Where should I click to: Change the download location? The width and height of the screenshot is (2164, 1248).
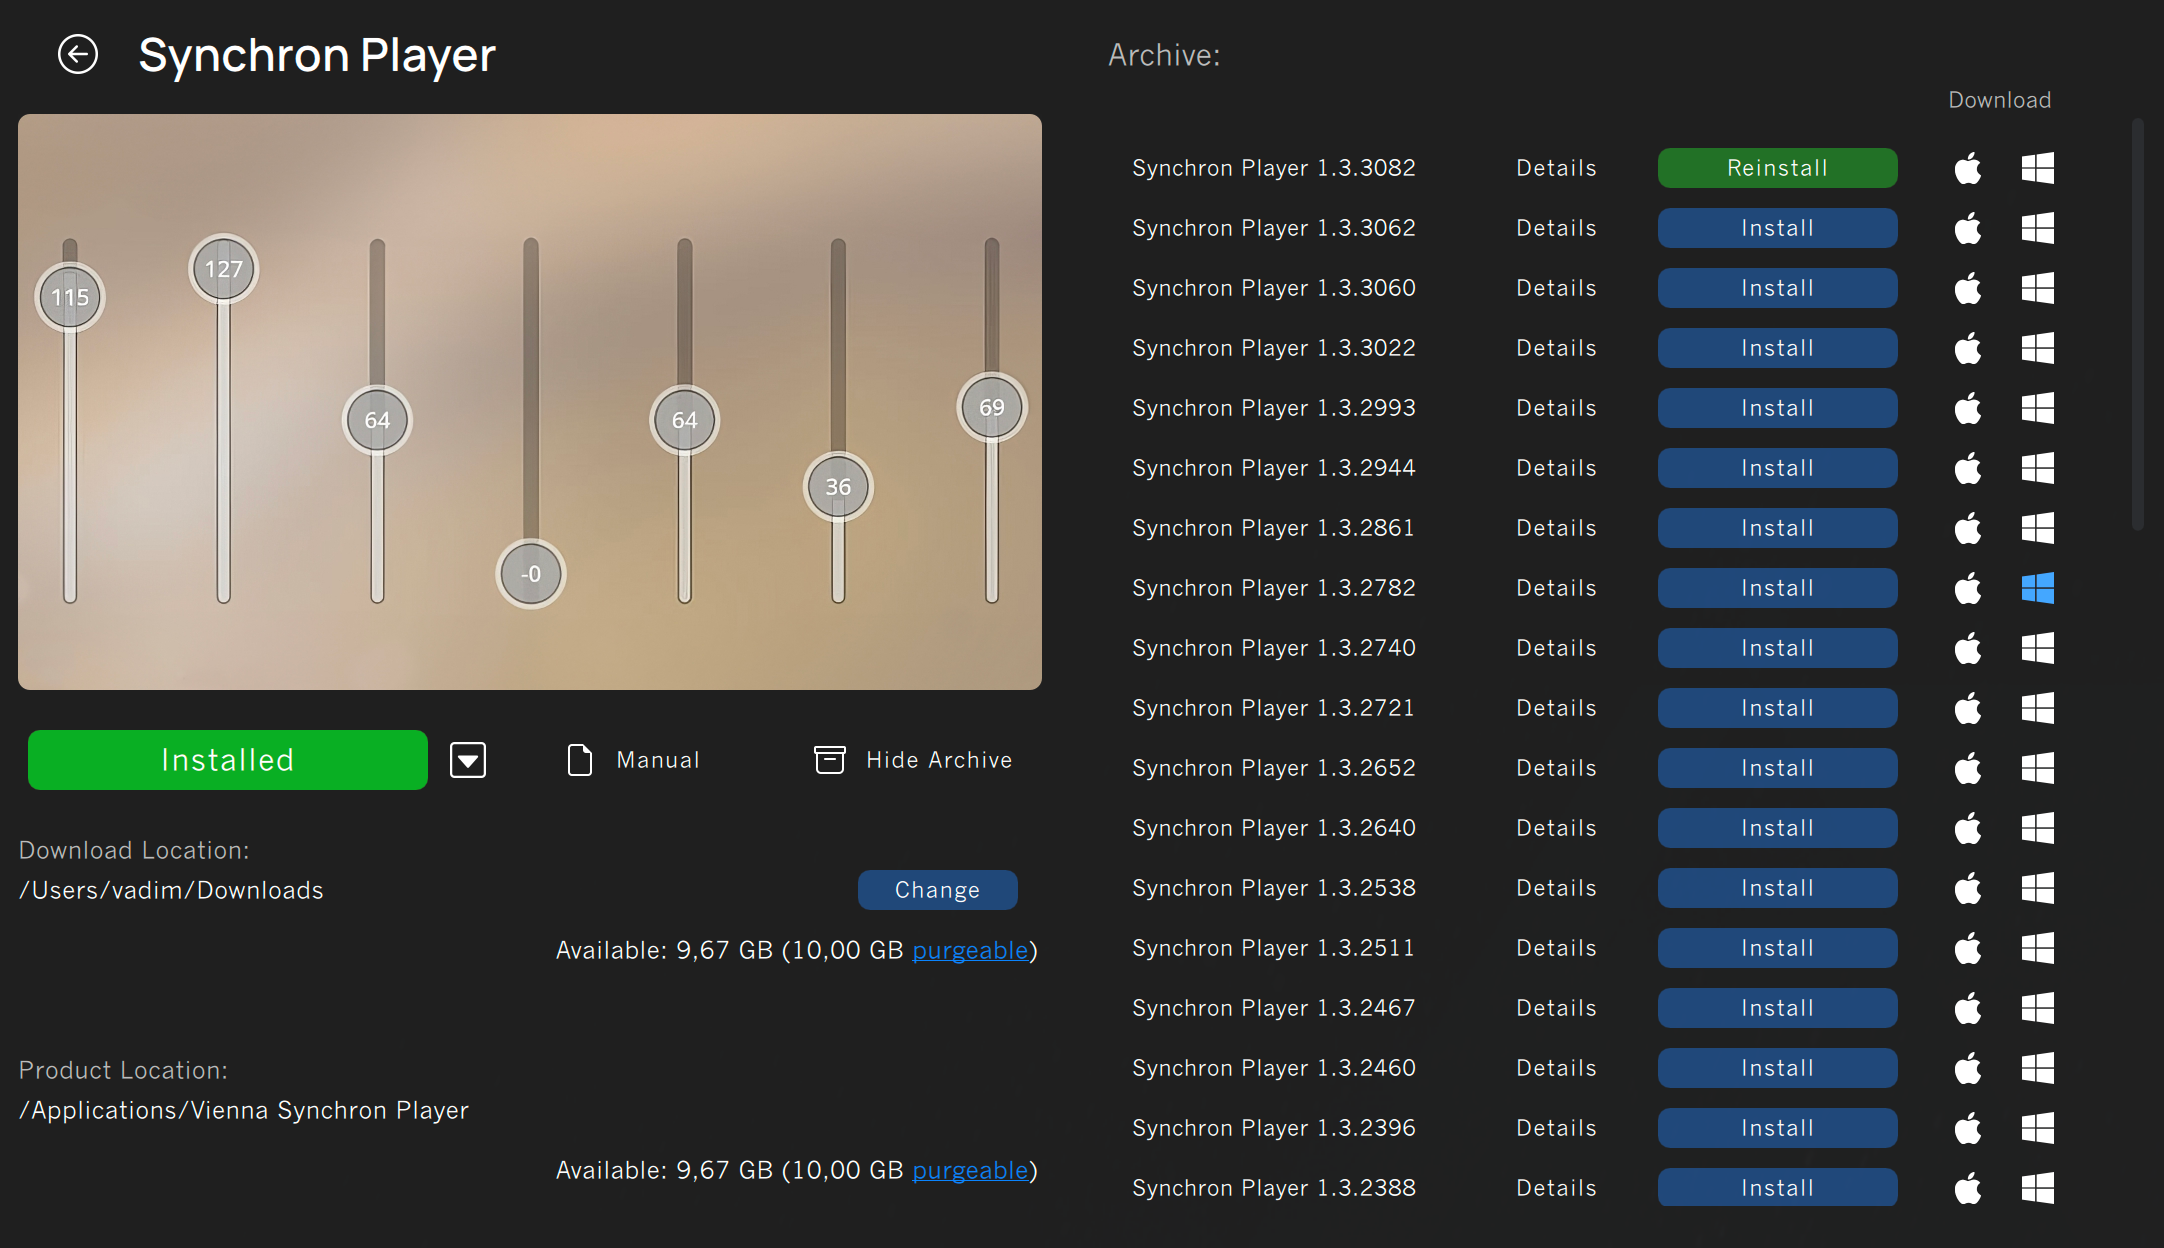[938, 890]
